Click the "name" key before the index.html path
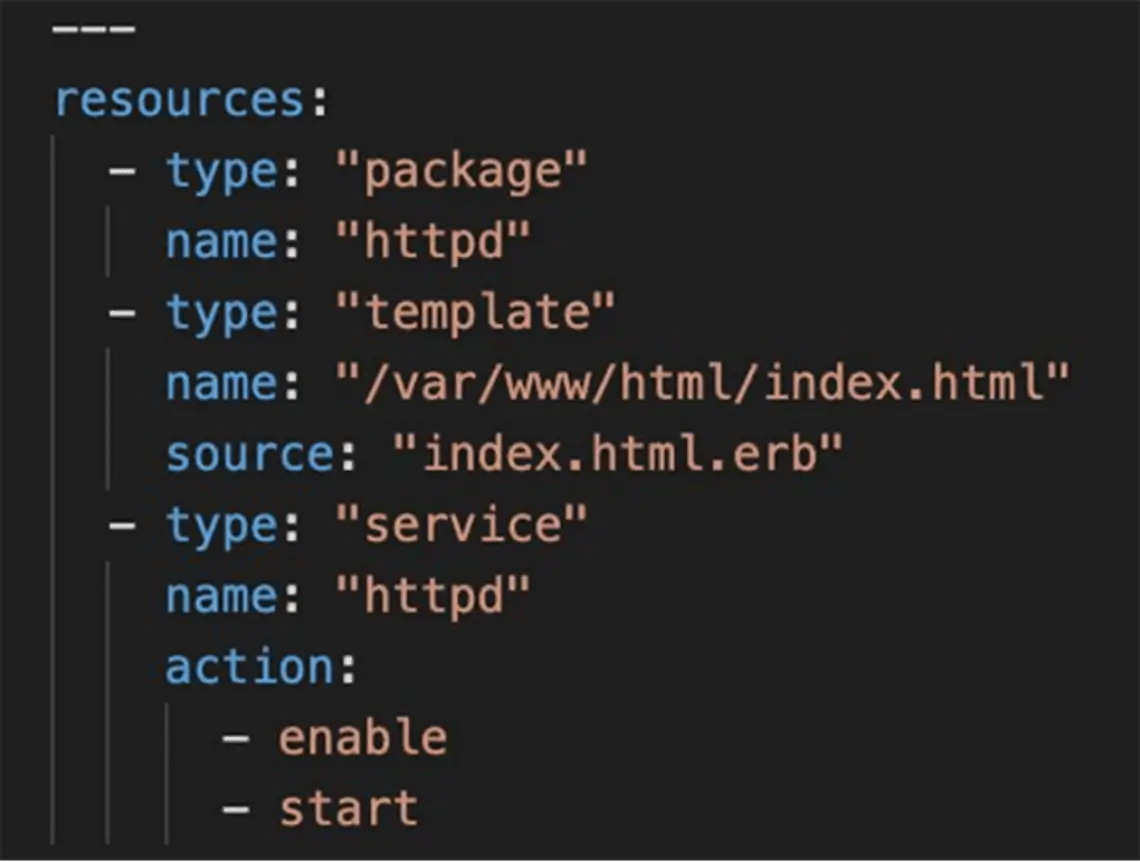This screenshot has height=862, width=1140. point(222,384)
